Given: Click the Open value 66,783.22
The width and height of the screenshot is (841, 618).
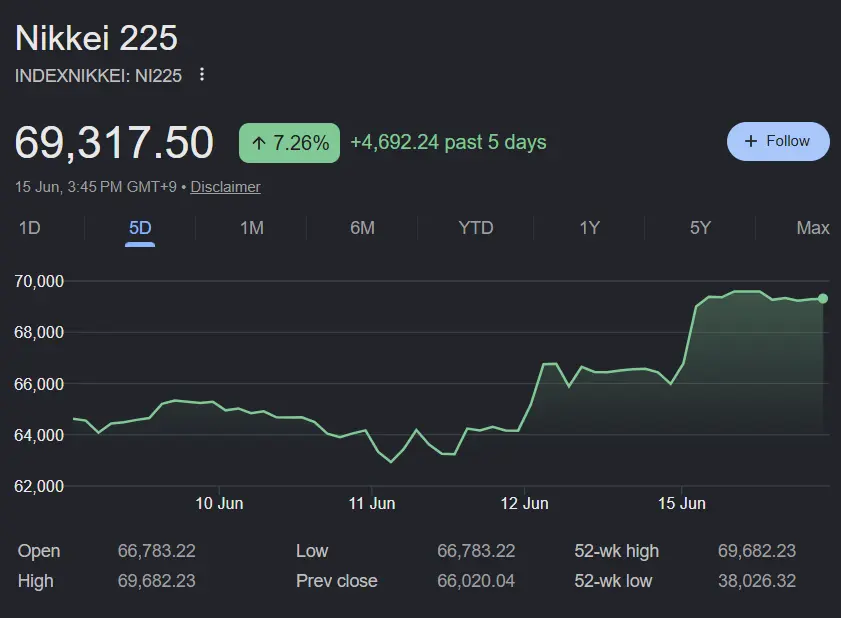Looking at the screenshot, I should [x=157, y=551].
